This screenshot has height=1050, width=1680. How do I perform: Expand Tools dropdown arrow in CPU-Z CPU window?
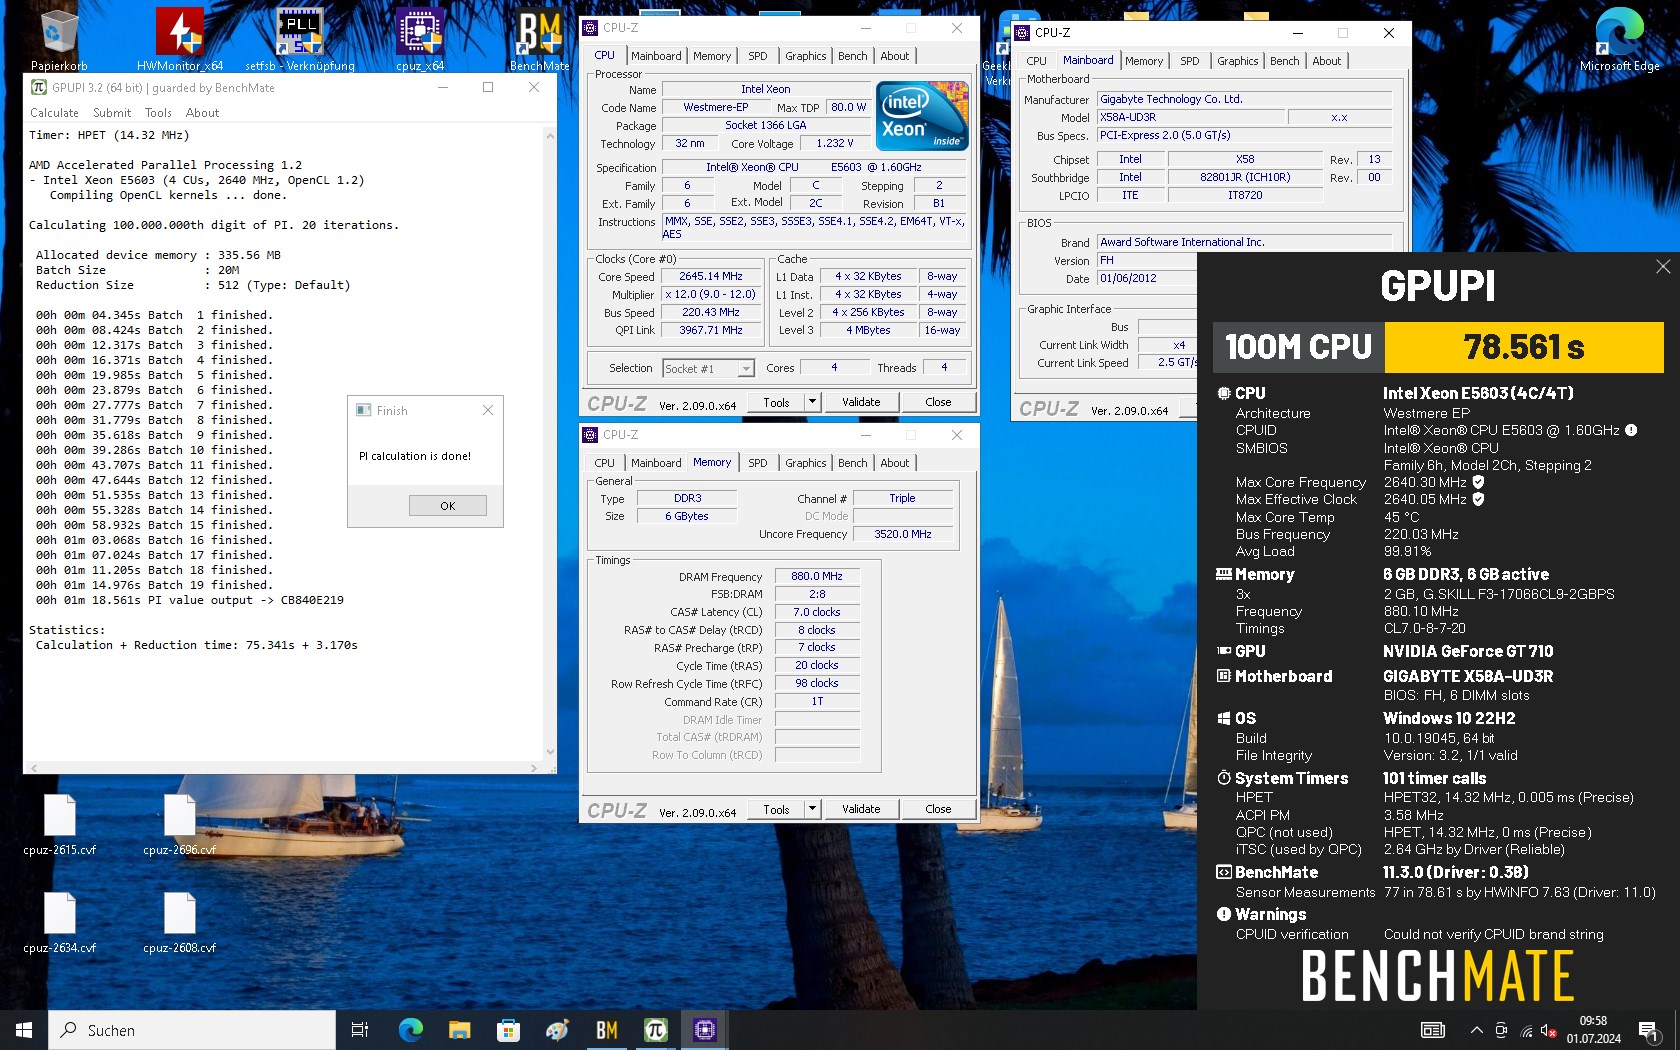pos(812,402)
